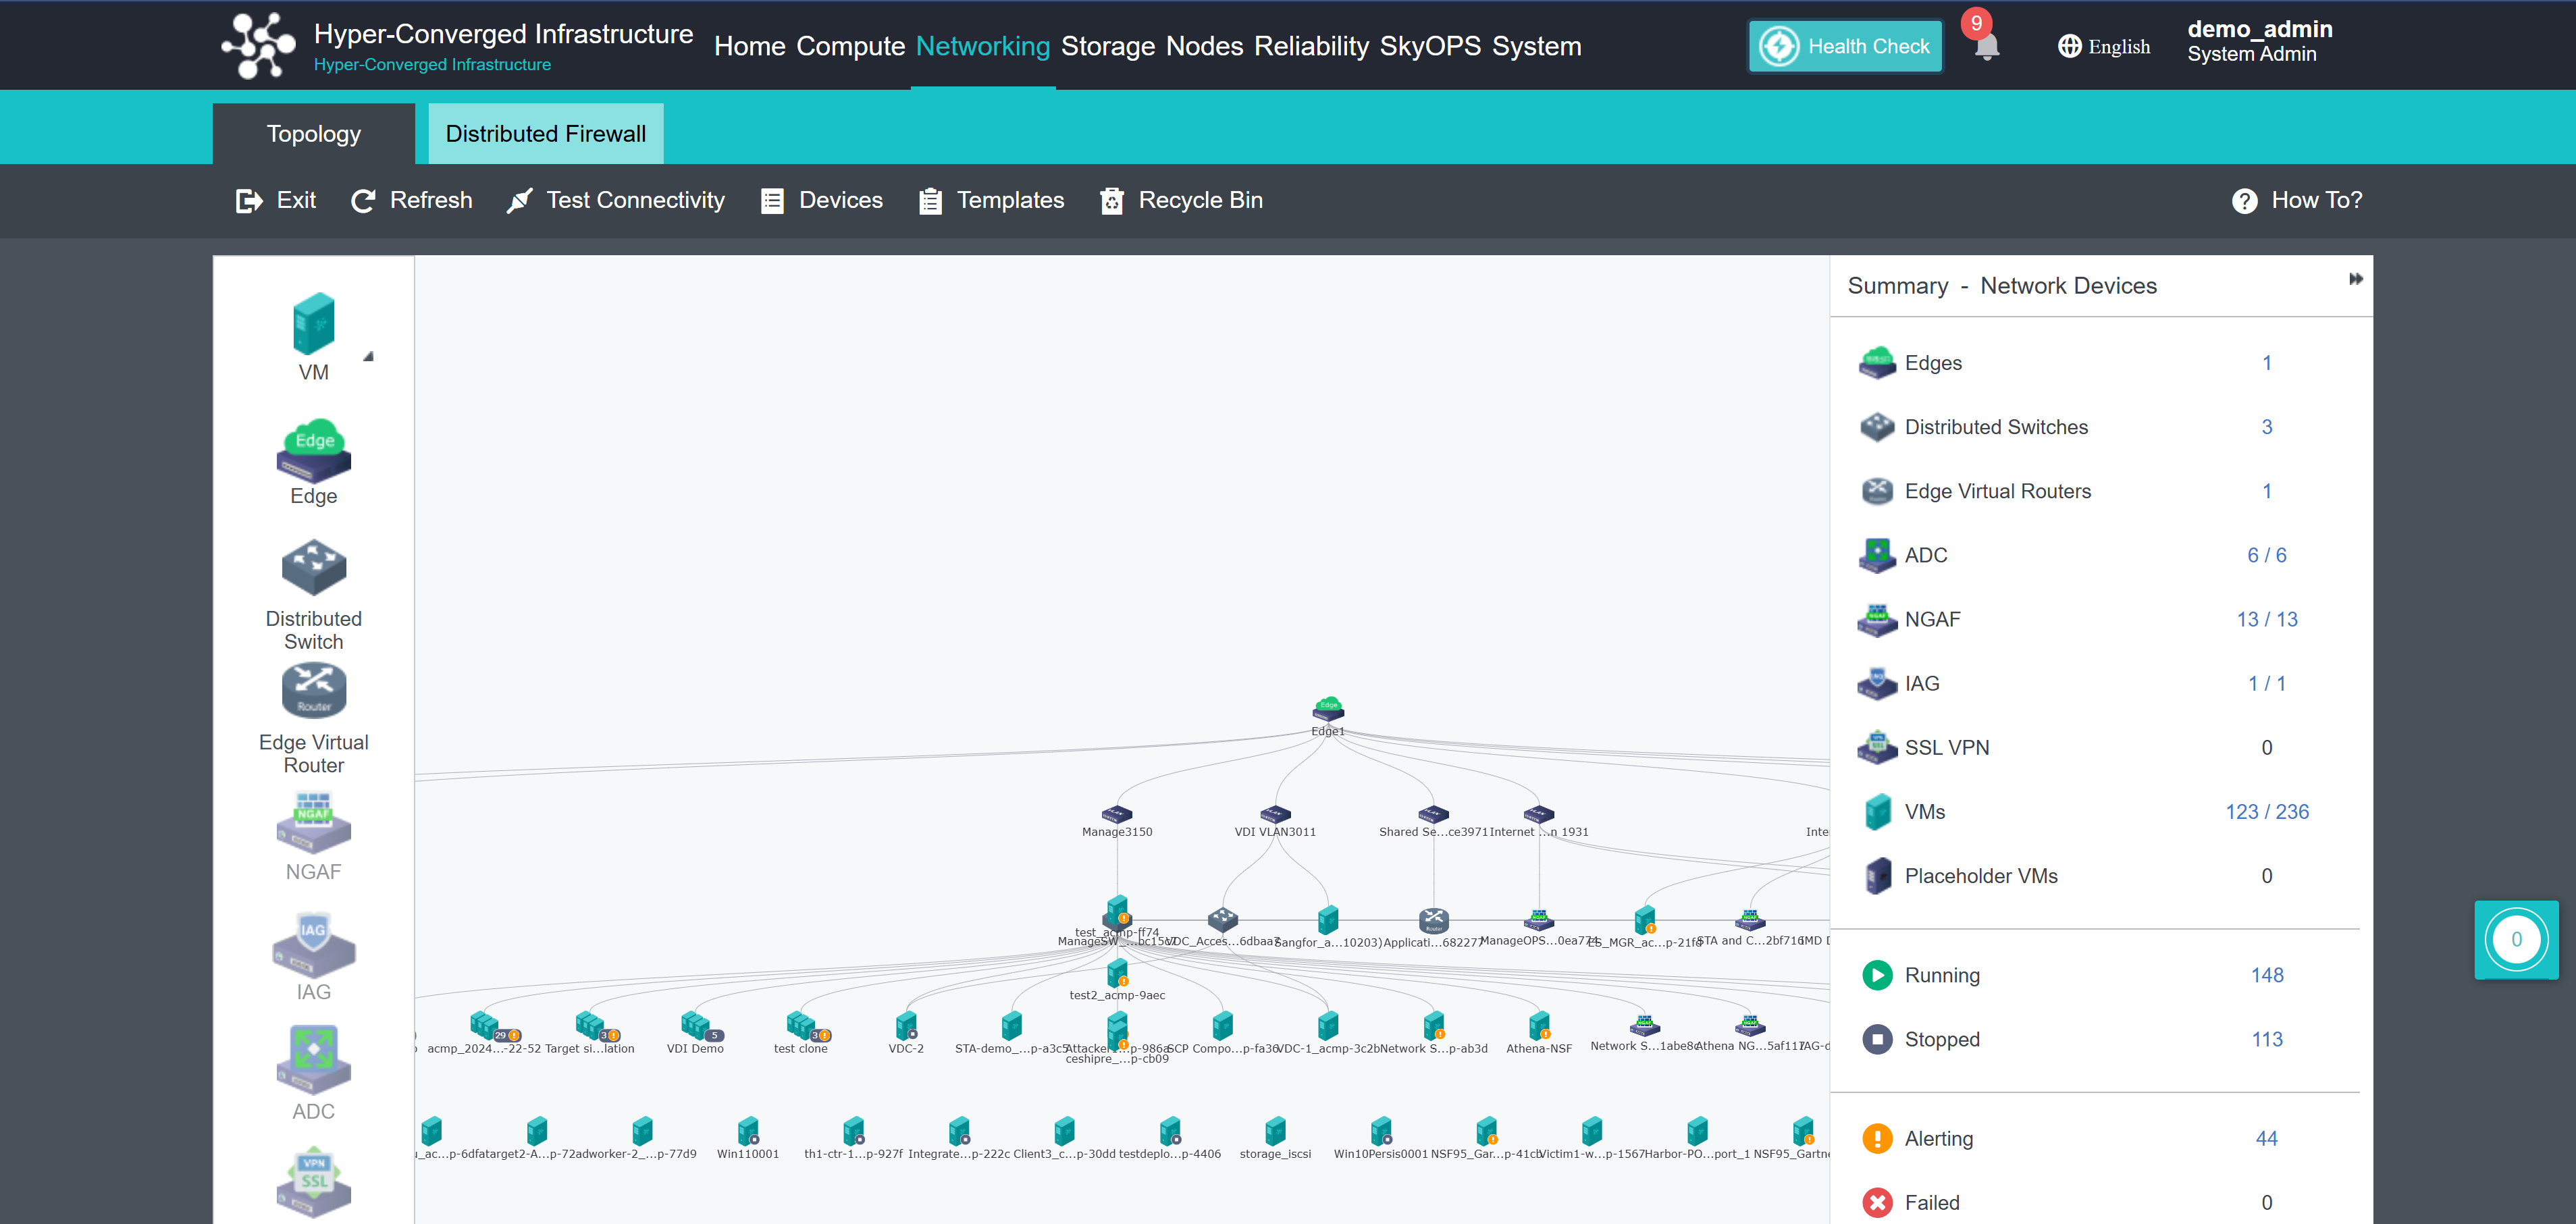2576x1224 pixels.
Task: Choose the Distributed Switch palette icon
Action: [313, 568]
